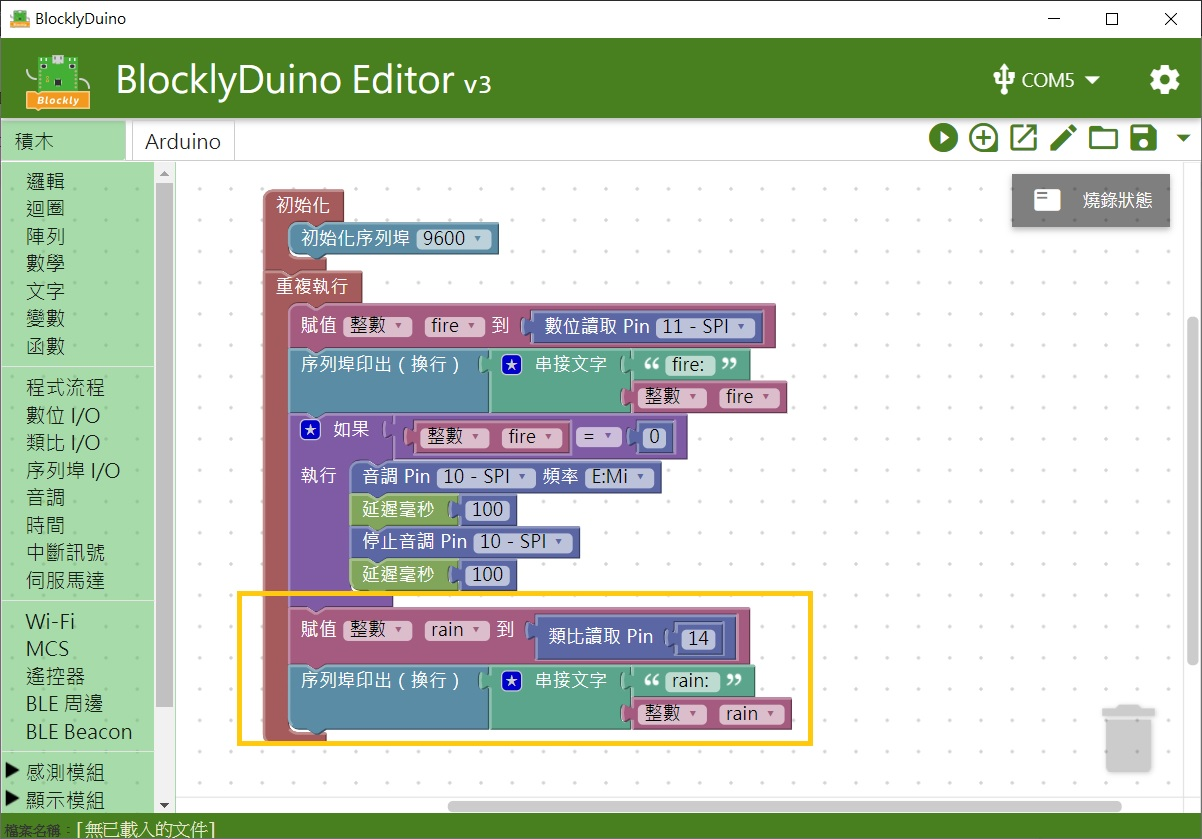Select the 伺服馬達 category
Viewport: 1202px width, 839px height.
65,580
